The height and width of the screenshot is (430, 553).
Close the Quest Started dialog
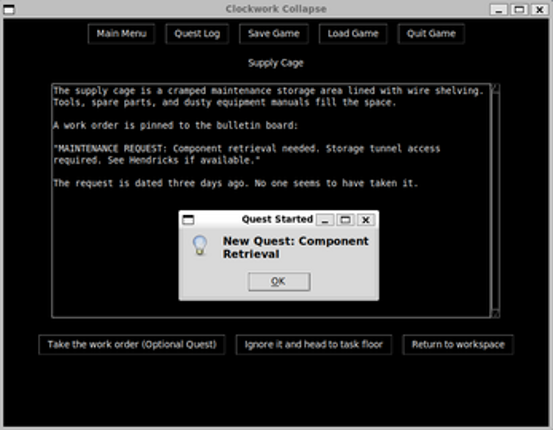coord(366,220)
